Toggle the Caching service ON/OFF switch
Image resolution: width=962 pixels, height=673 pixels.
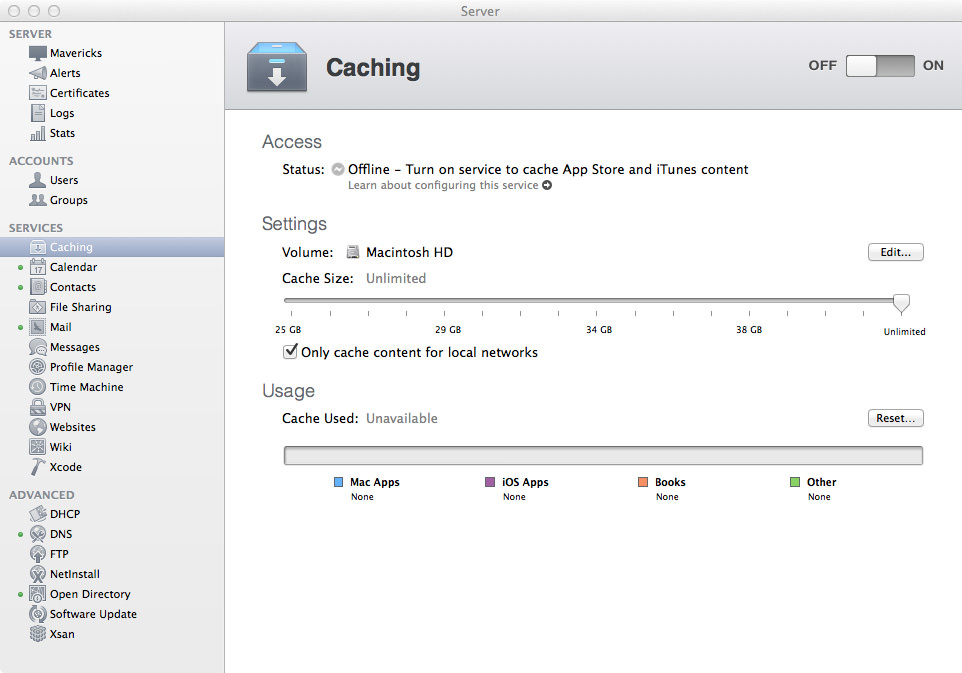(x=880, y=66)
